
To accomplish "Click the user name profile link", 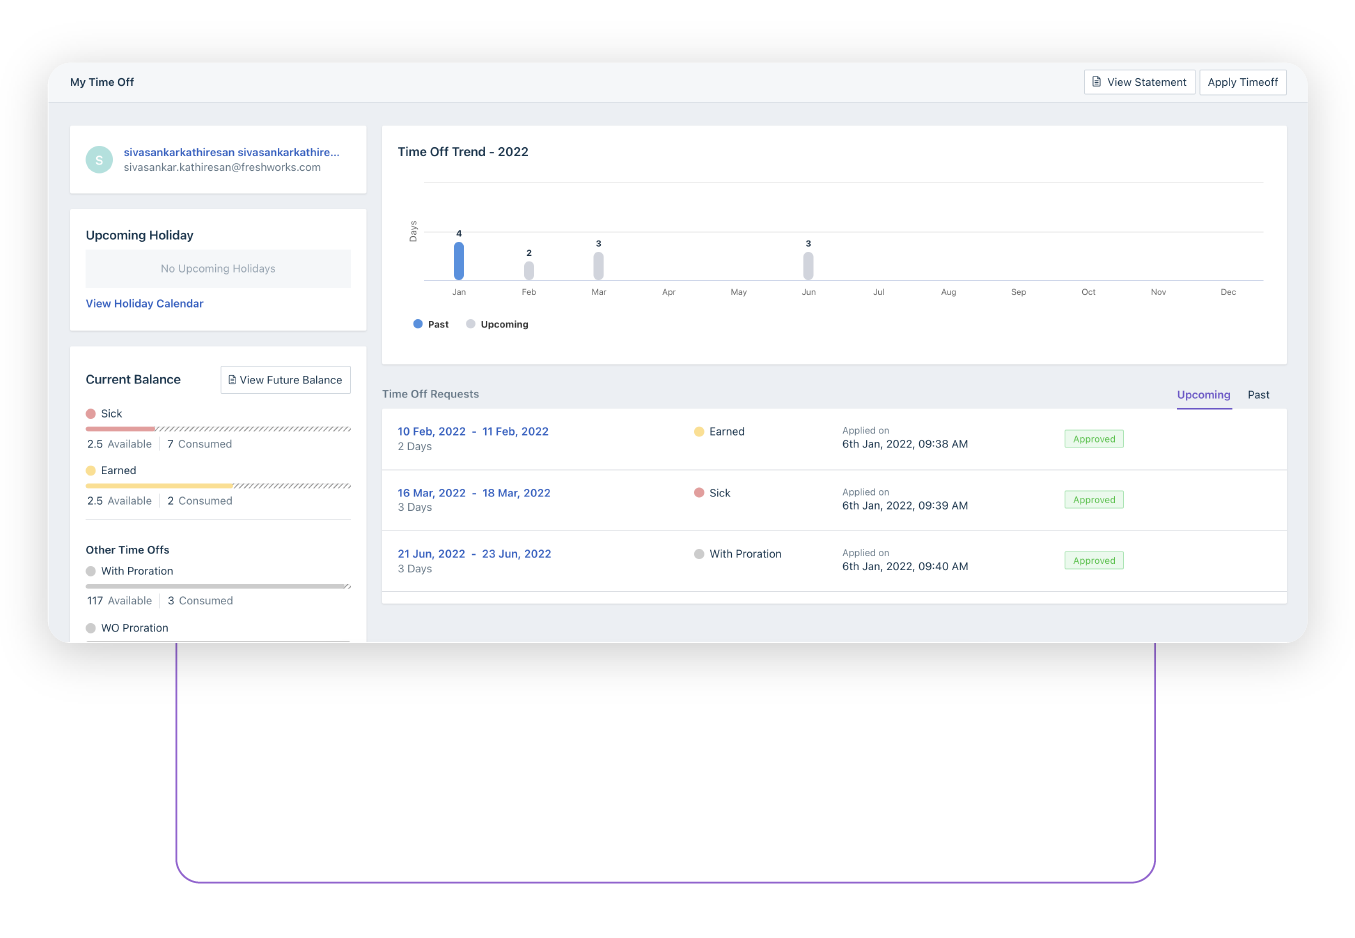I will coord(231,153).
